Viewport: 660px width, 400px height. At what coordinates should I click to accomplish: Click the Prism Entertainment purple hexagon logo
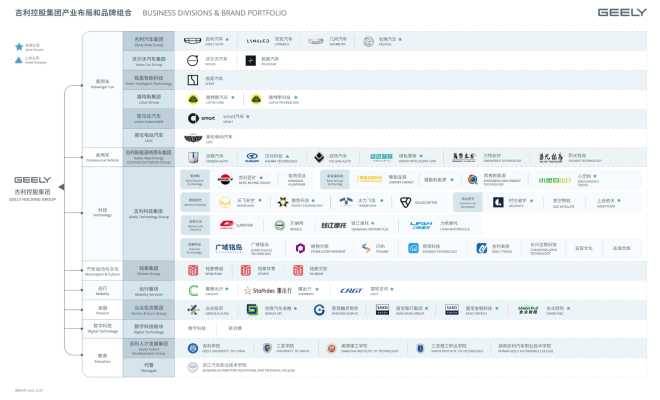click(x=300, y=248)
